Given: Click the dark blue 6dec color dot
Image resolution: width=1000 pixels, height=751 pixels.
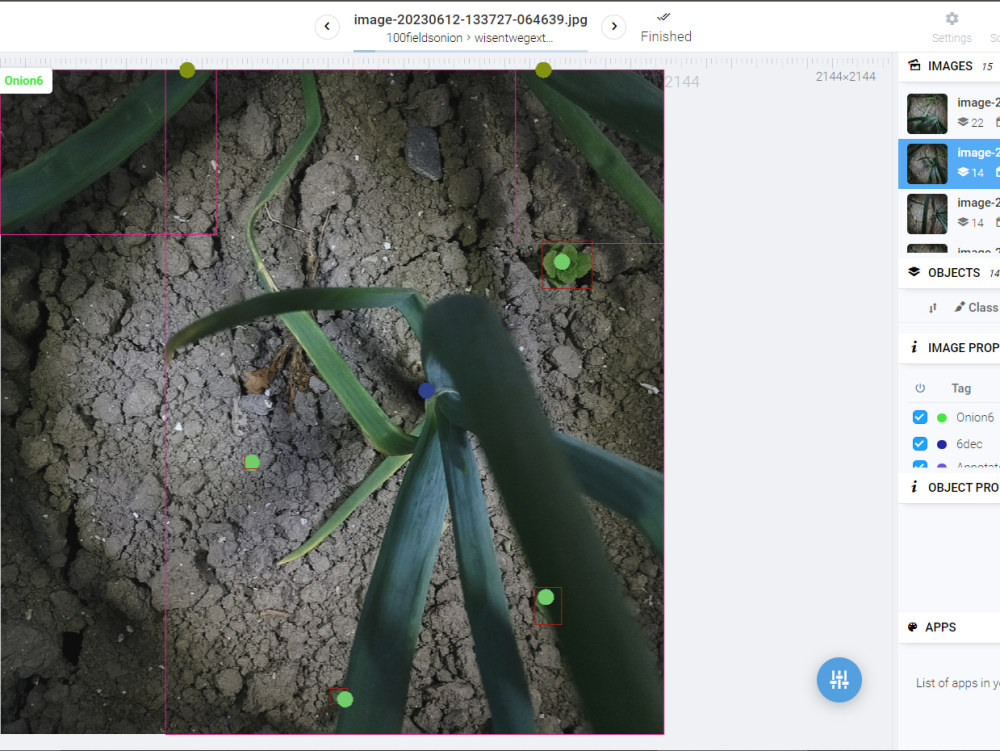Looking at the screenshot, I should coord(942,444).
